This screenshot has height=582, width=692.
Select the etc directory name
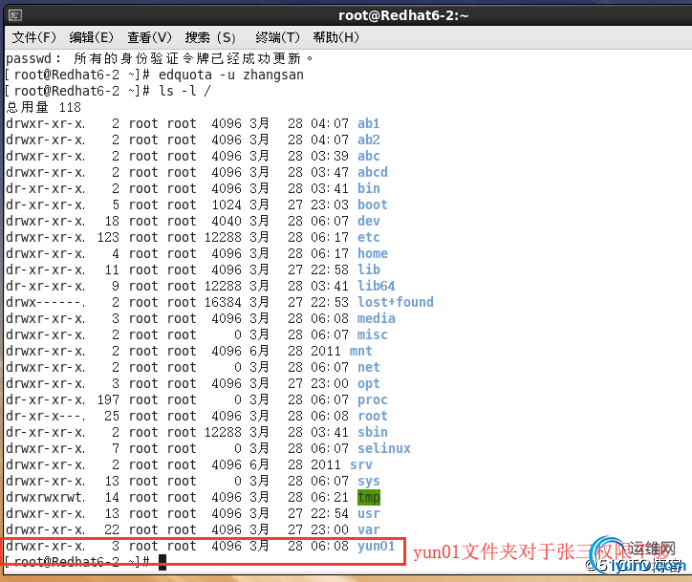point(369,237)
